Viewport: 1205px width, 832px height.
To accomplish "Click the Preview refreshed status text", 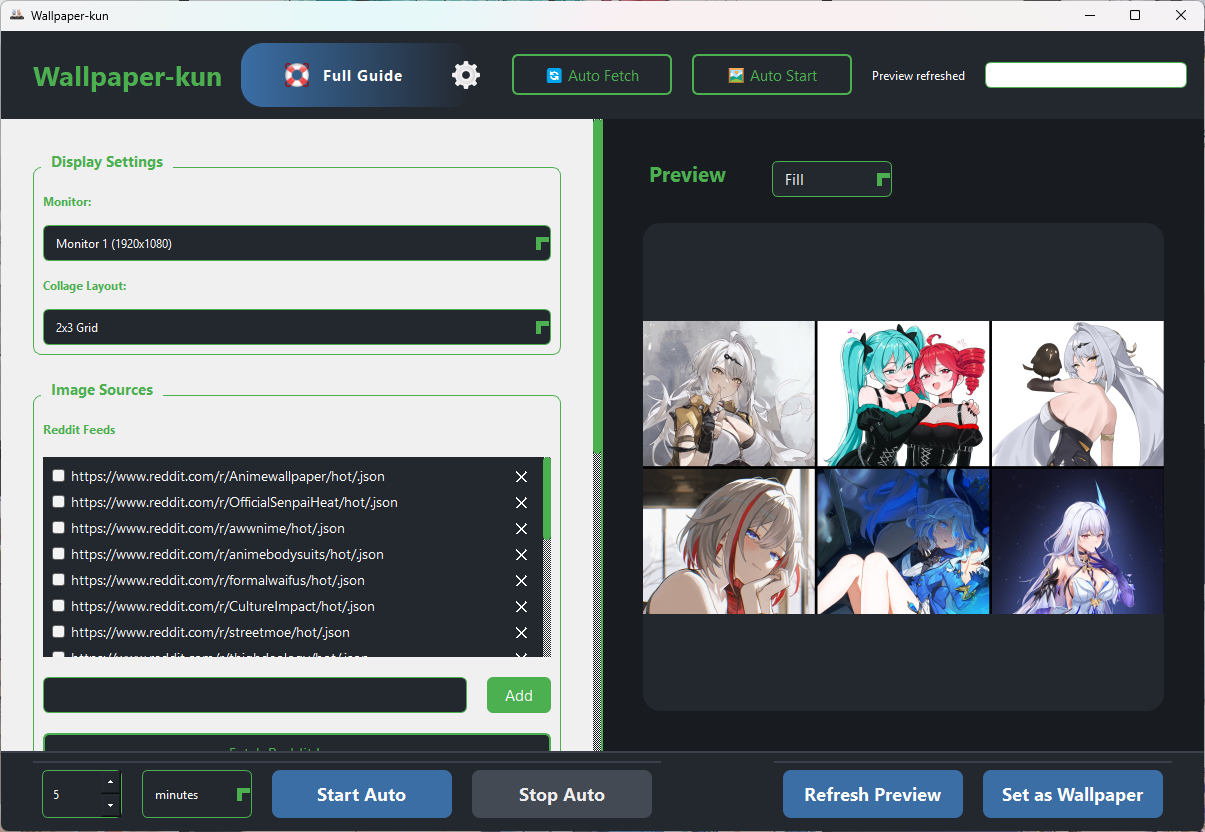I will [918, 76].
